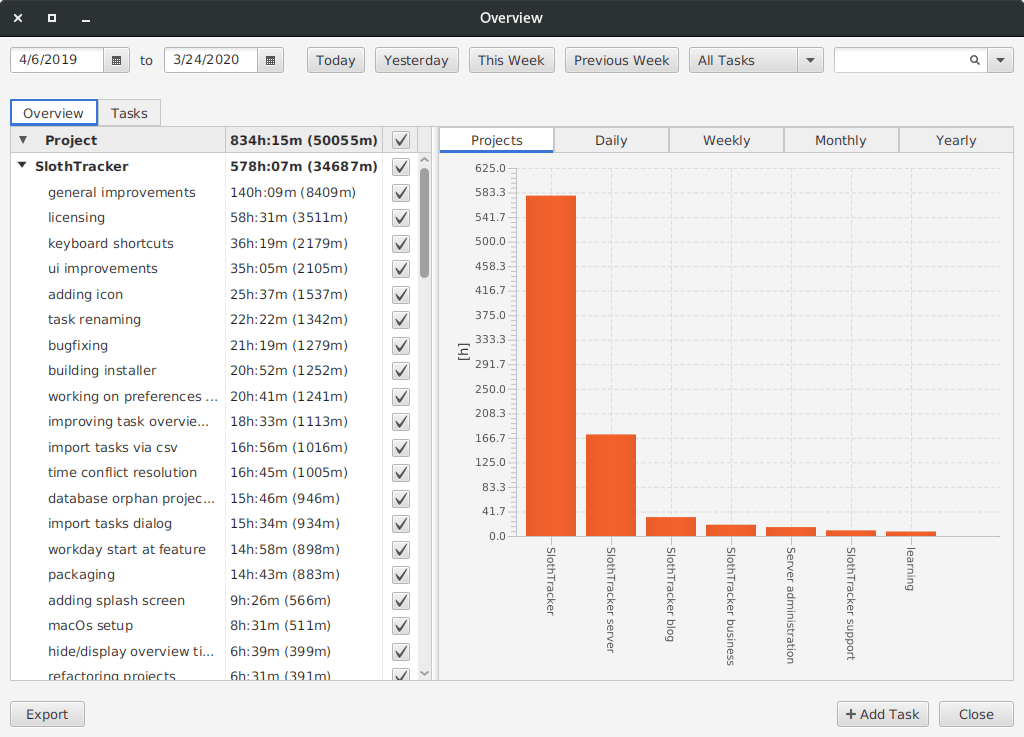Toggle the adding icon checkbox
Screen dimensions: 1024x737
(x=401, y=294)
